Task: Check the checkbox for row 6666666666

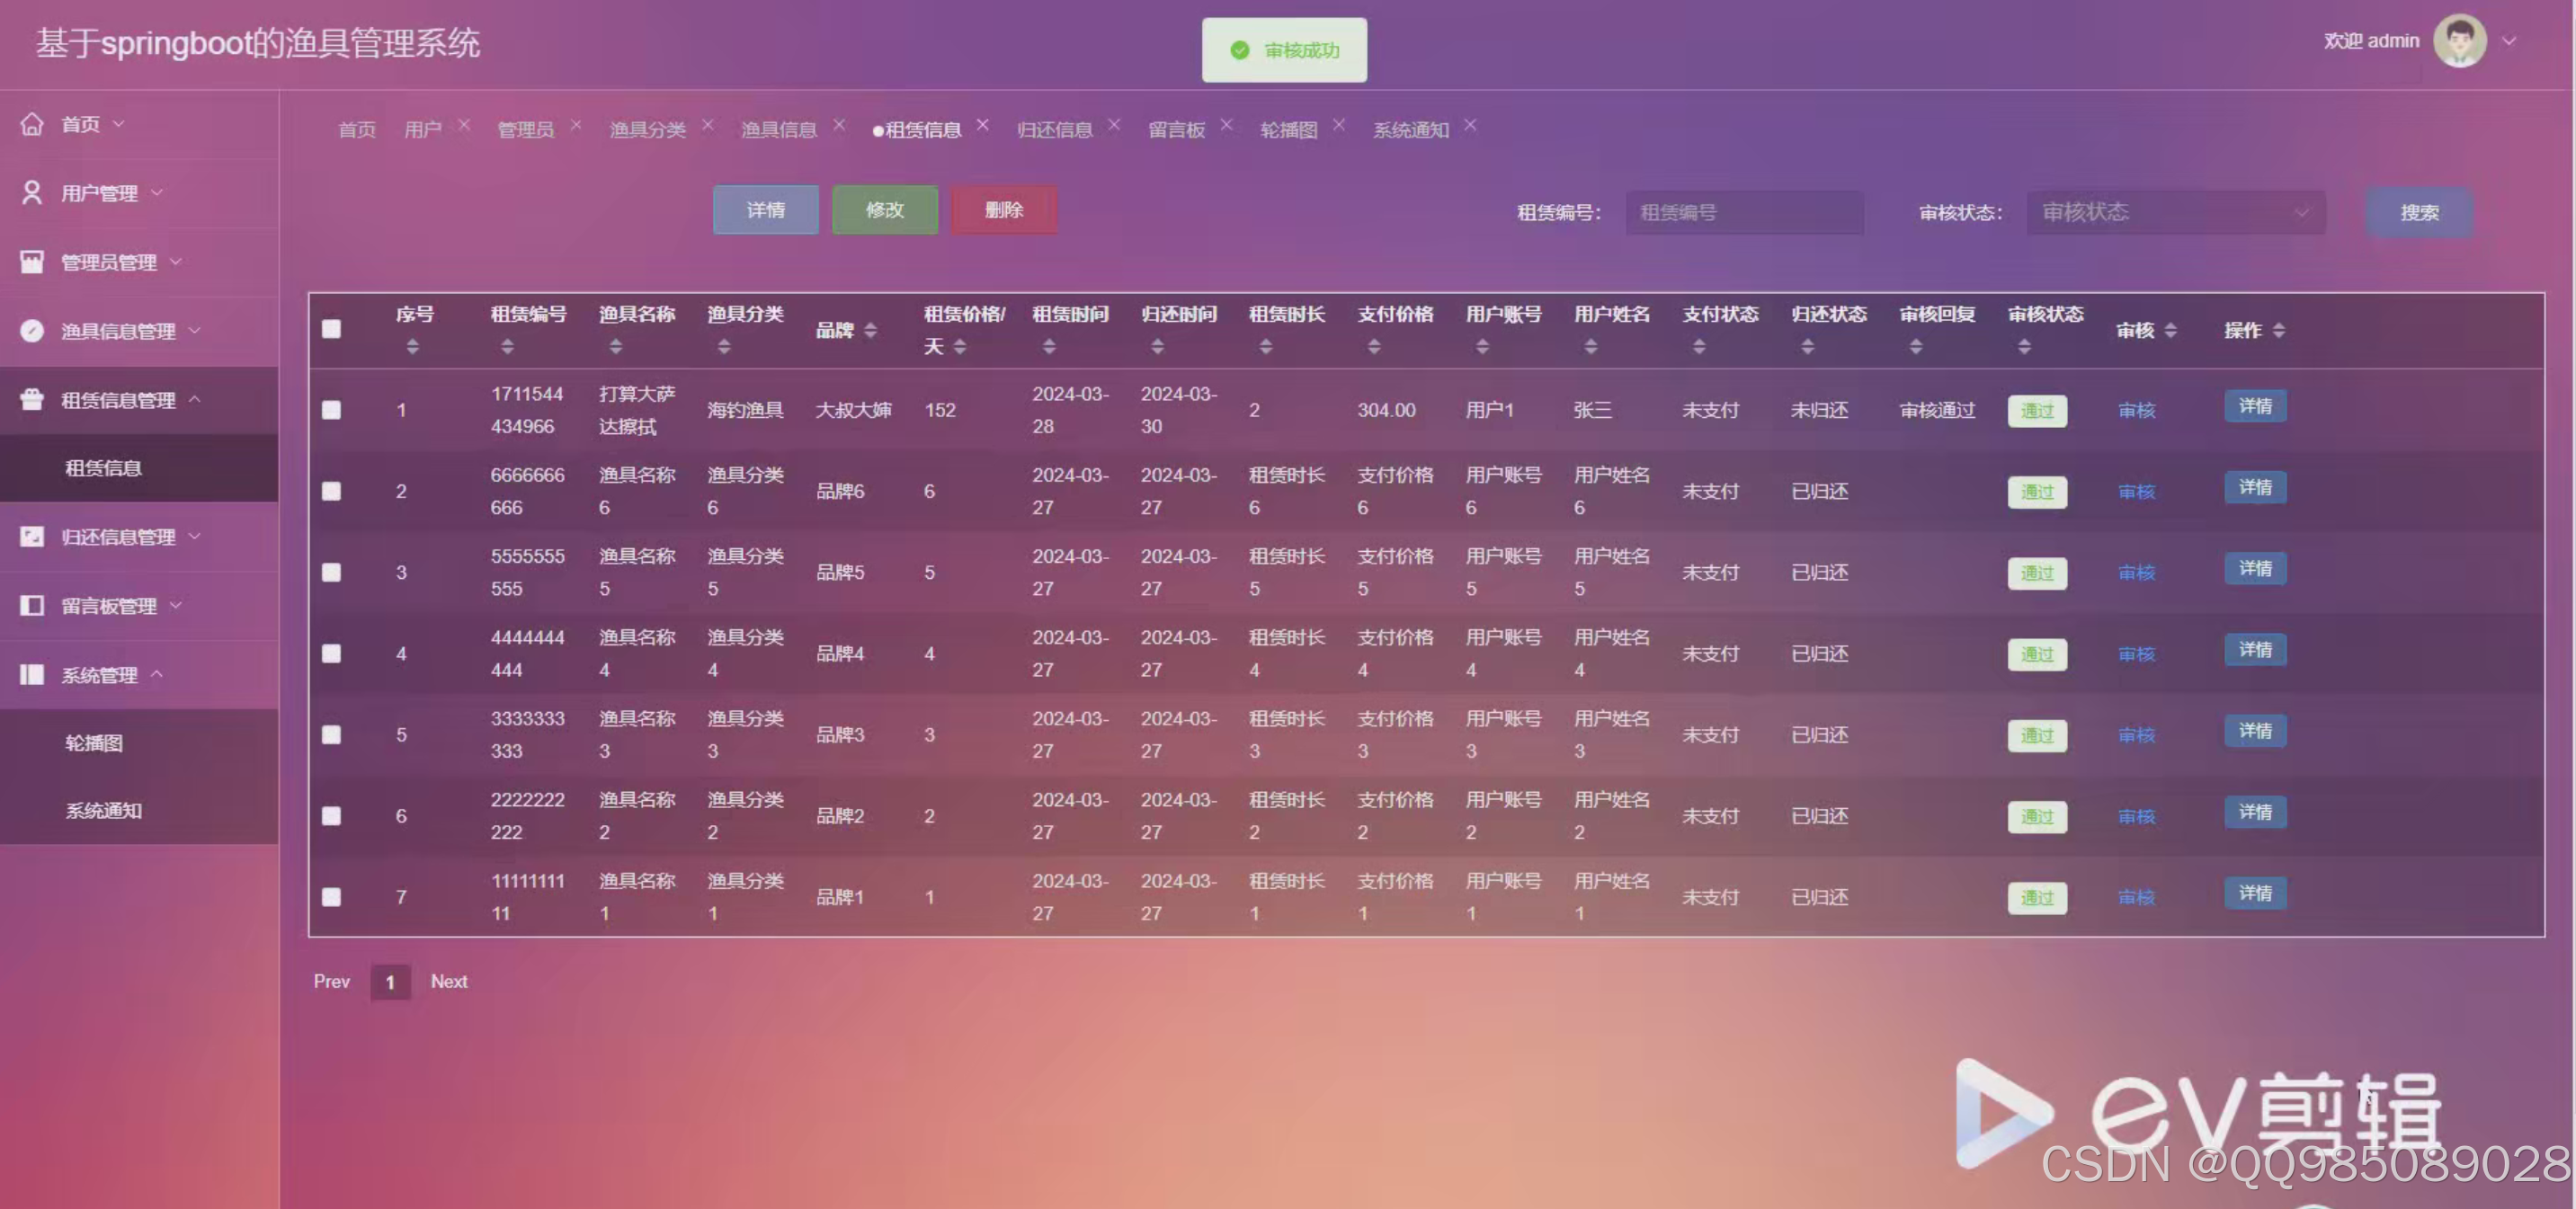Action: [331, 491]
